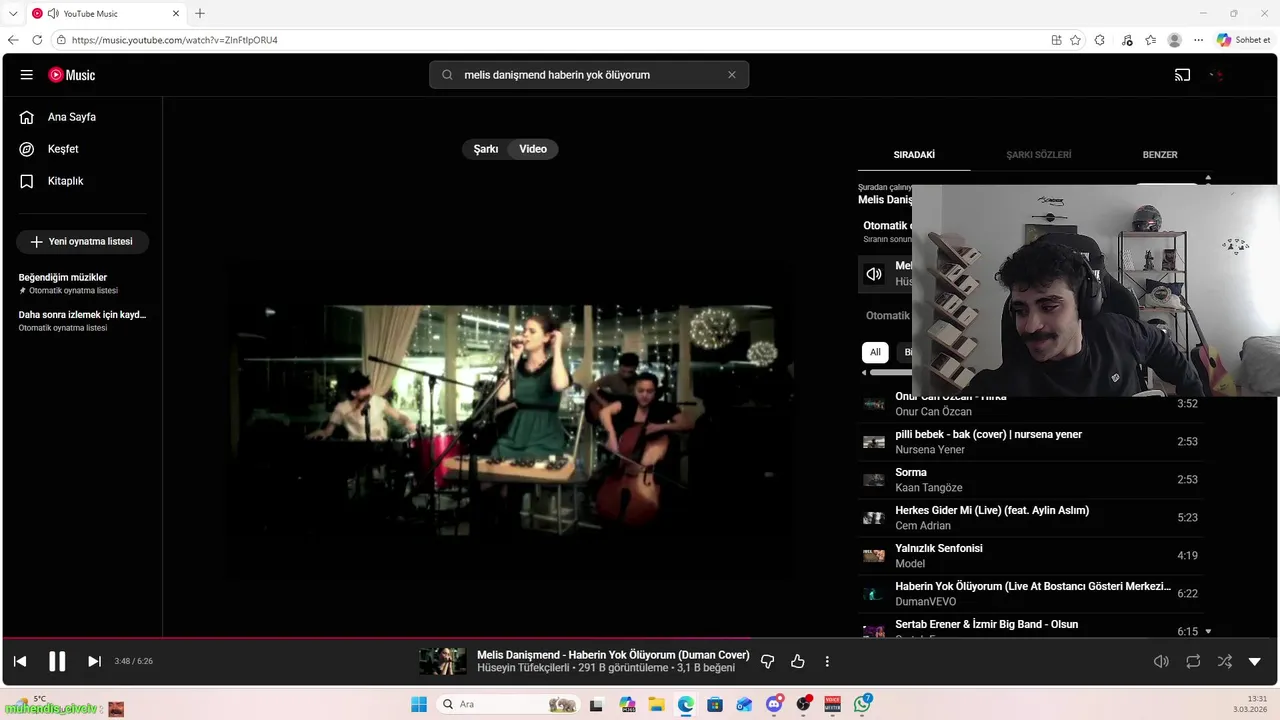
Task: Add this page to favorites star
Action: click(x=1075, y=40)
